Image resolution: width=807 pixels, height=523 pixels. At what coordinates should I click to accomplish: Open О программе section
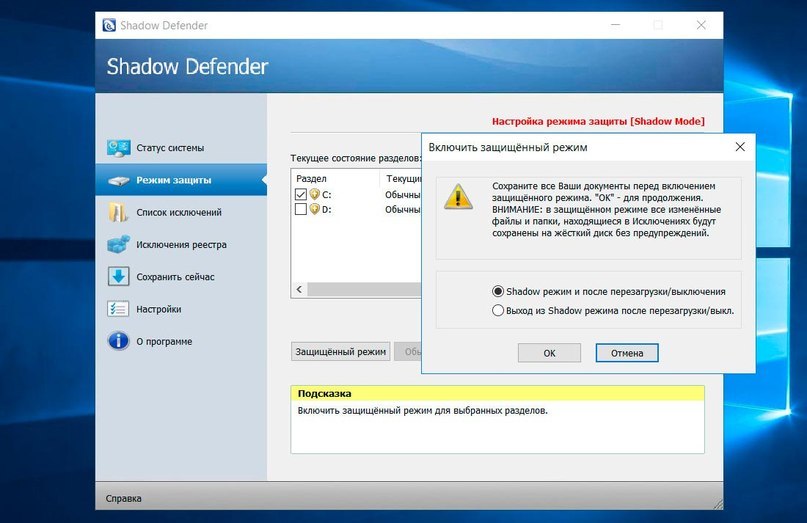point(181,341)
